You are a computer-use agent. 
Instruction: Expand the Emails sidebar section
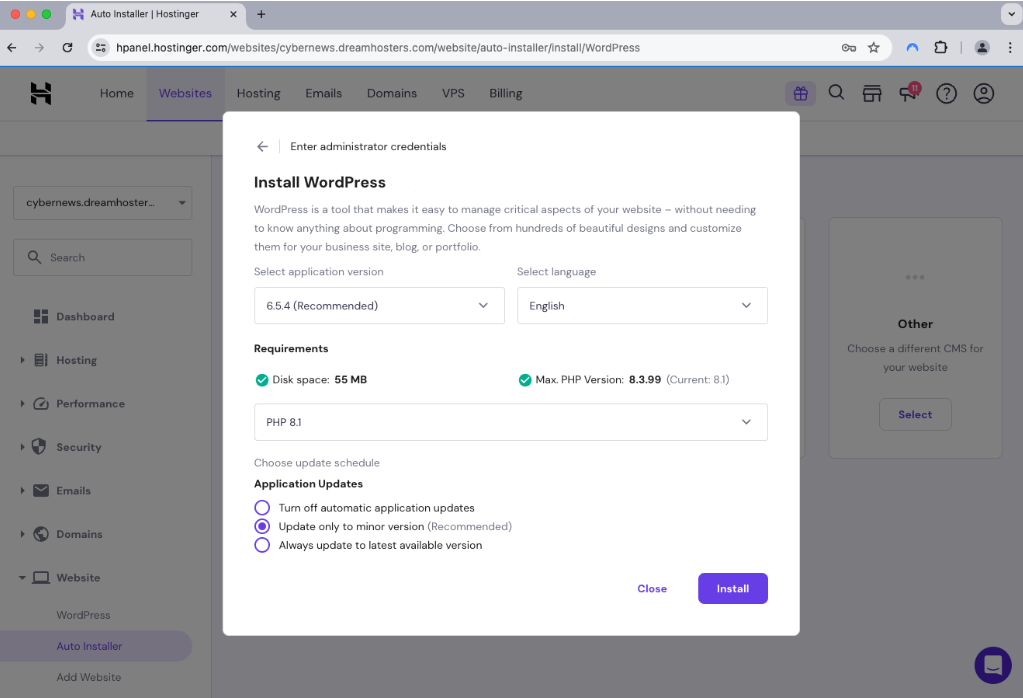(22, 491)
